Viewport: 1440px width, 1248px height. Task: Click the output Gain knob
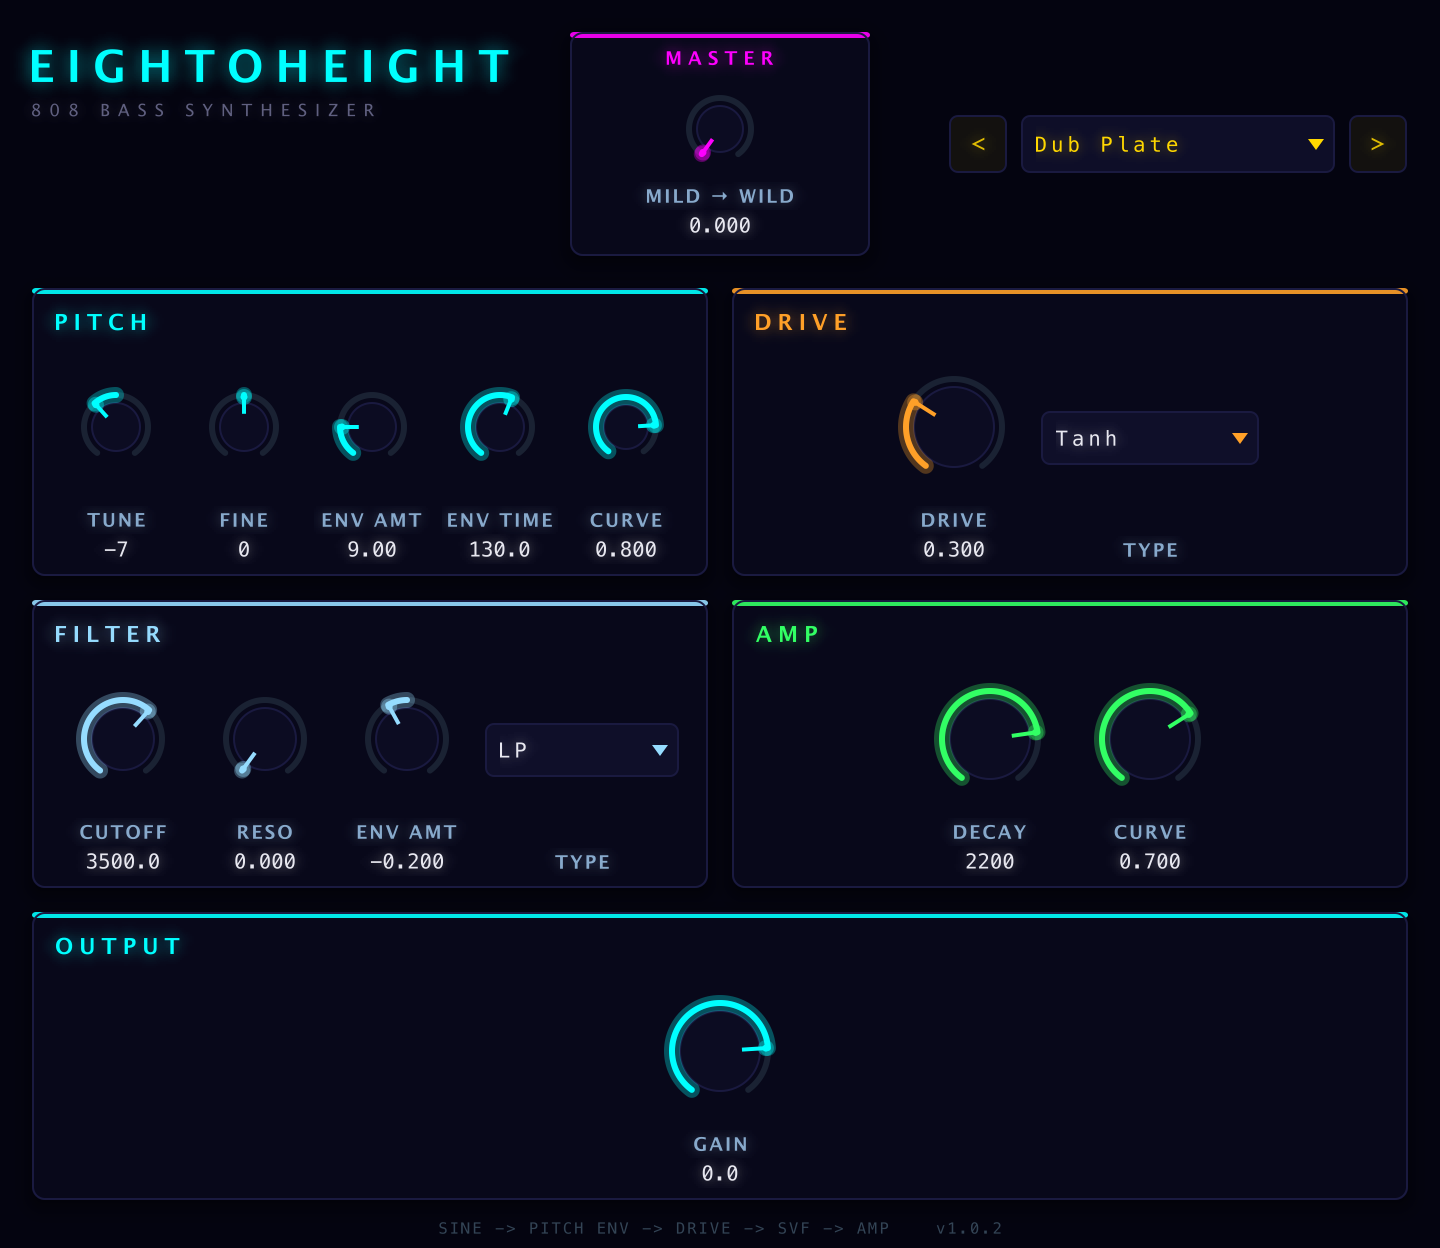coord(720,1048)
